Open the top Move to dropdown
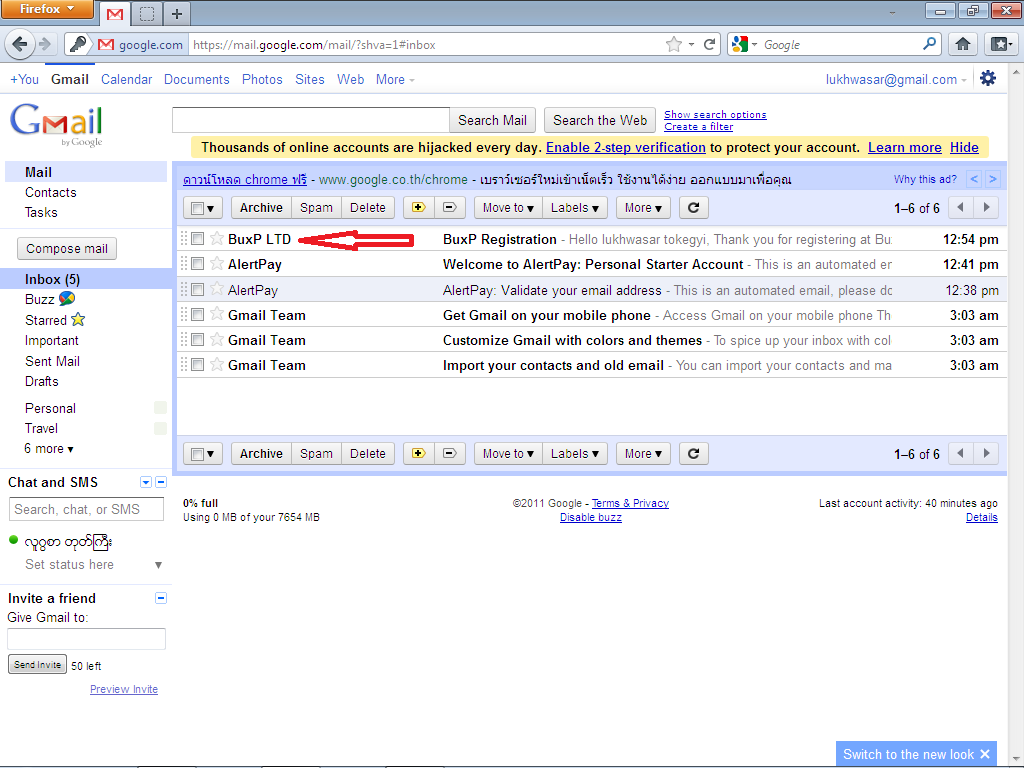Image resolution: width=1024 pixels, height=768 pixels. click(508, 208)
